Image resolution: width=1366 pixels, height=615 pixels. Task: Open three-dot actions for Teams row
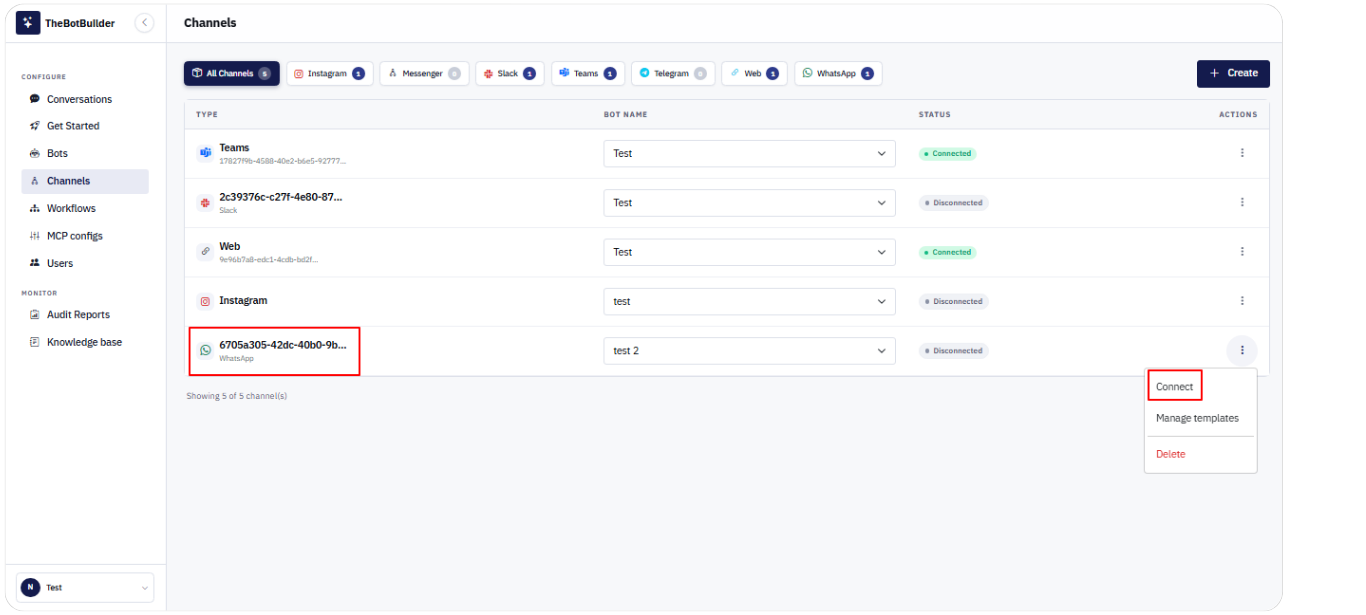(1242, 153)
